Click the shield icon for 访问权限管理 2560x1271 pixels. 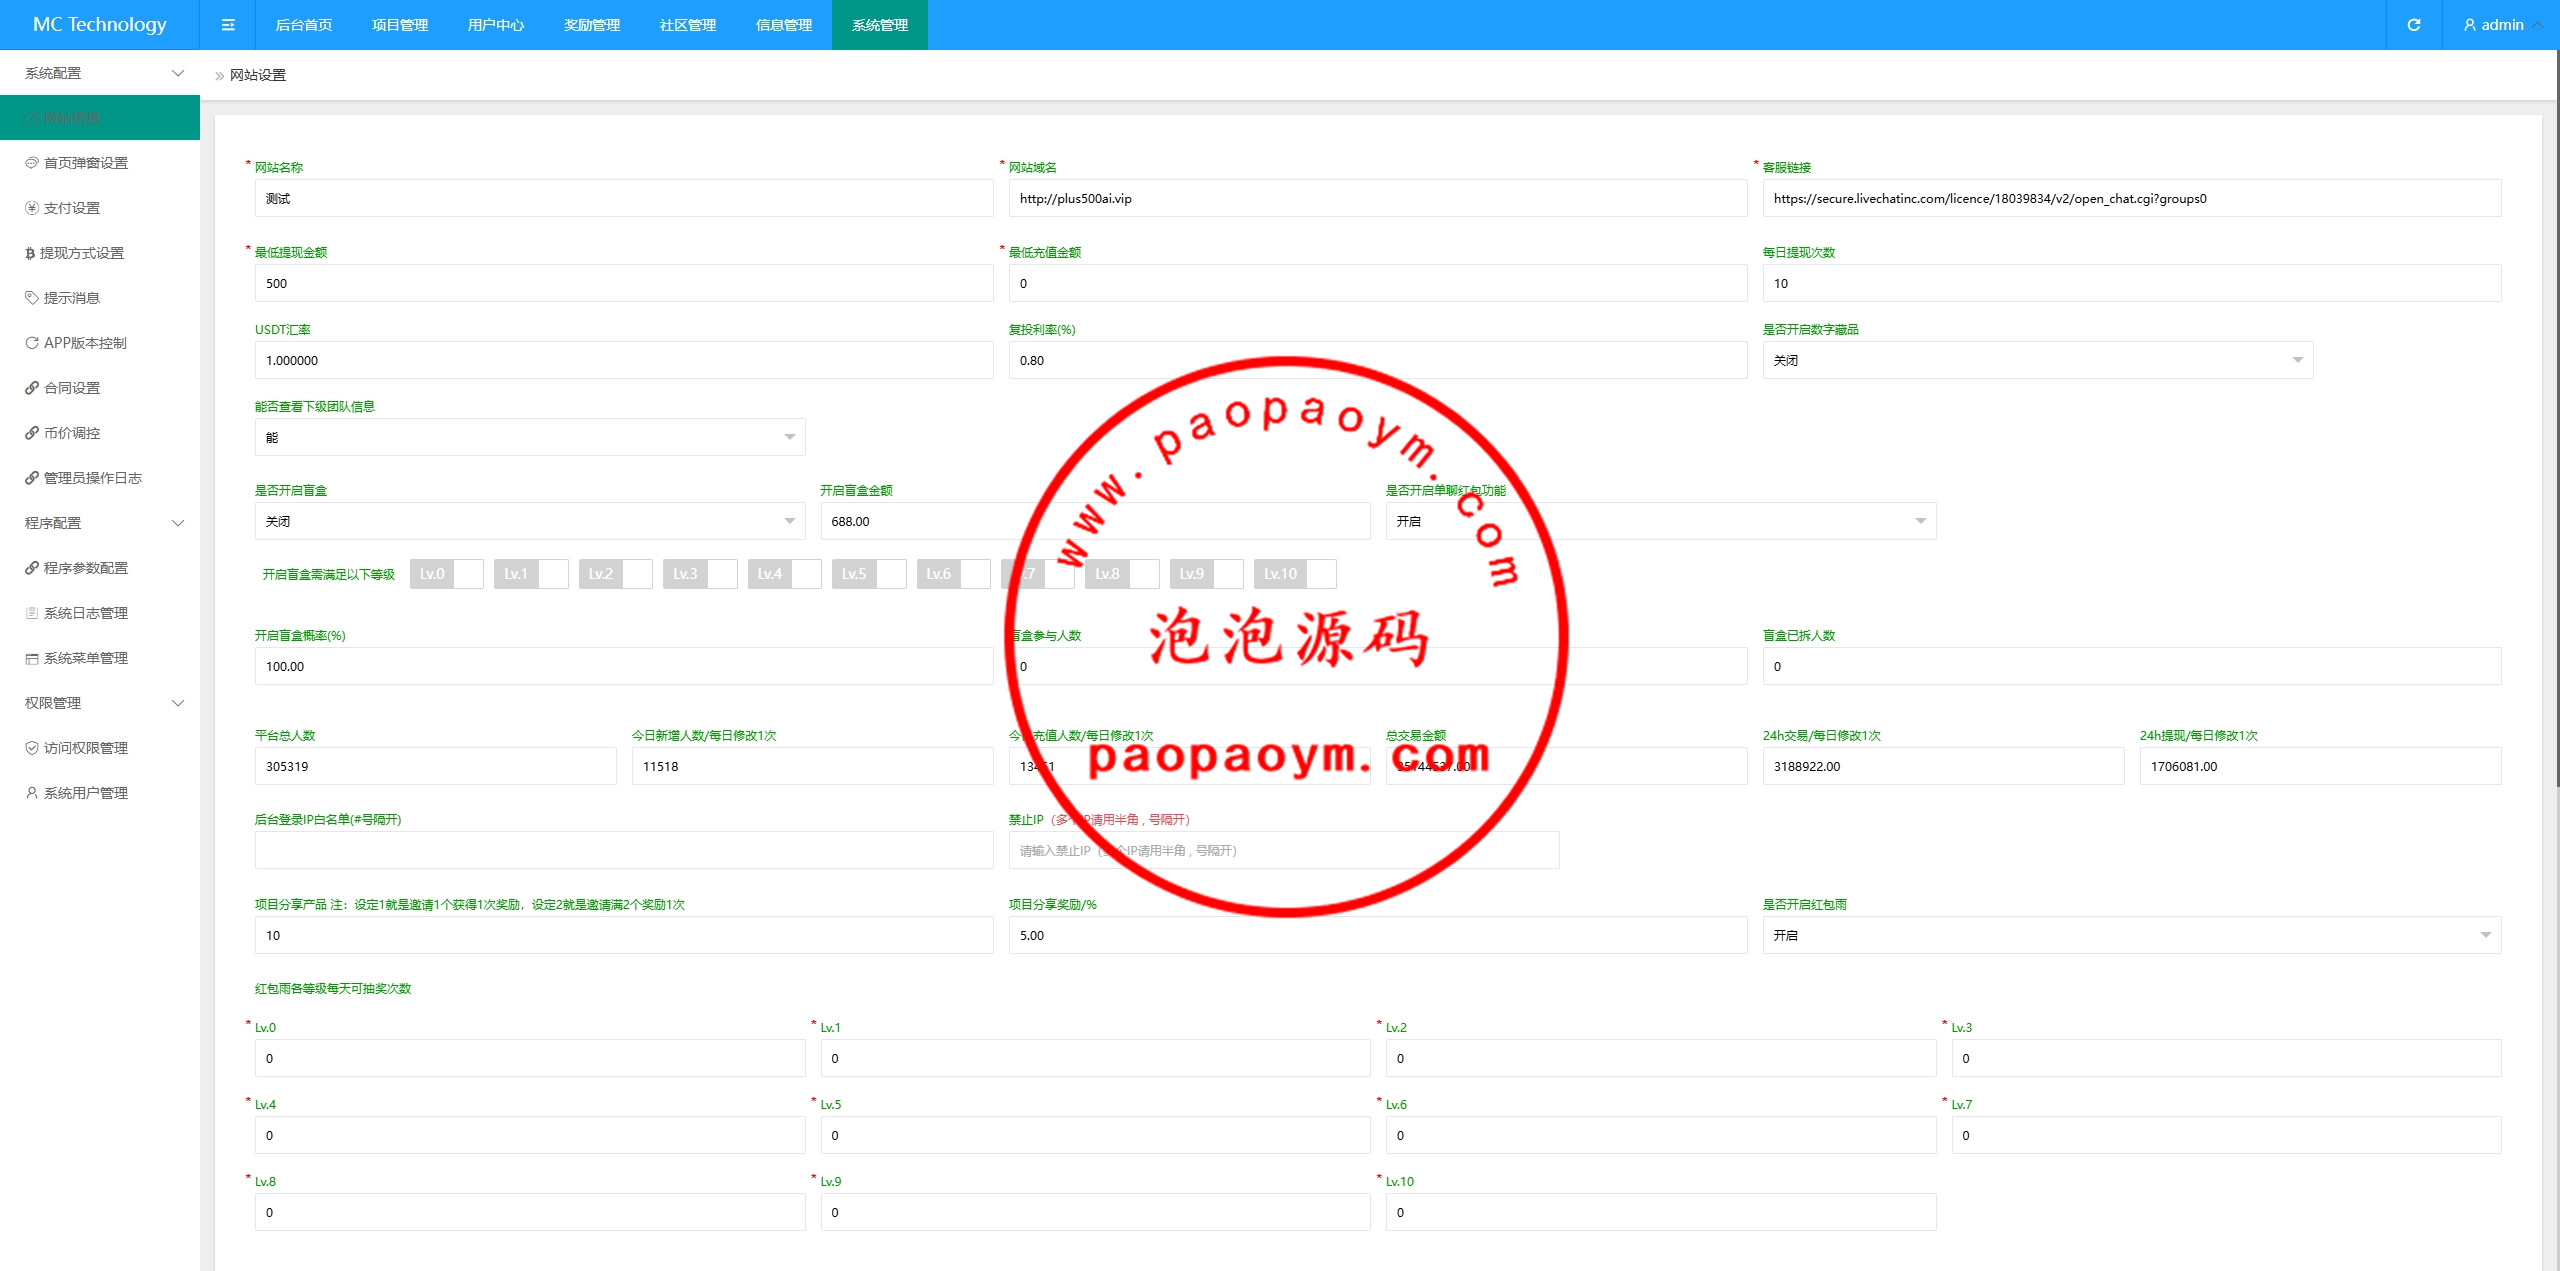pyautogui.click(x=32, y=748)
